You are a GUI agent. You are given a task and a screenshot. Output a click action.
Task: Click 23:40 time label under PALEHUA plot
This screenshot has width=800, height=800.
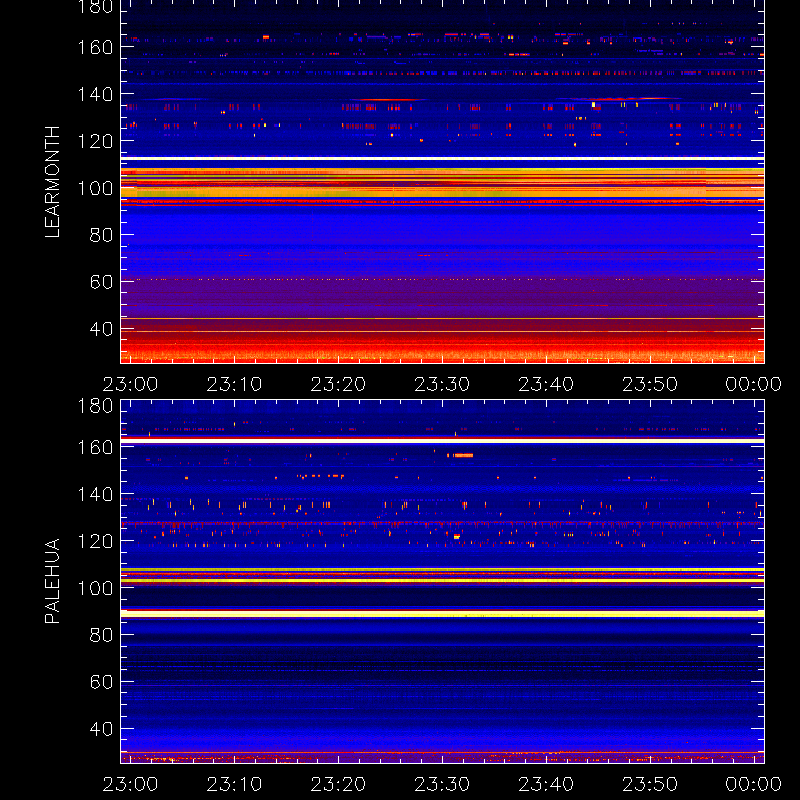coord(546,784)
